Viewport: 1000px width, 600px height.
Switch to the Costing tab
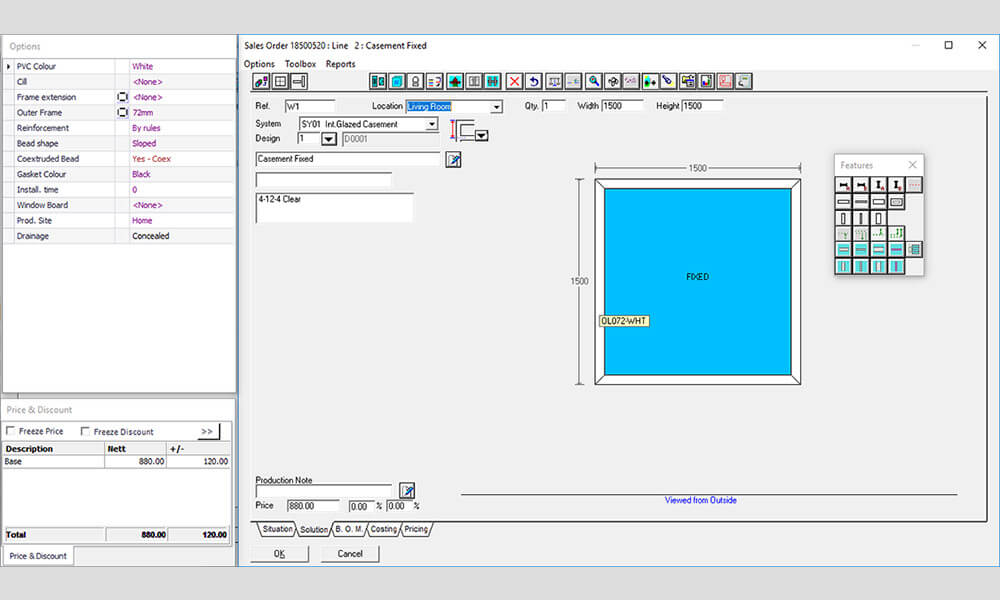pos(383,530)
